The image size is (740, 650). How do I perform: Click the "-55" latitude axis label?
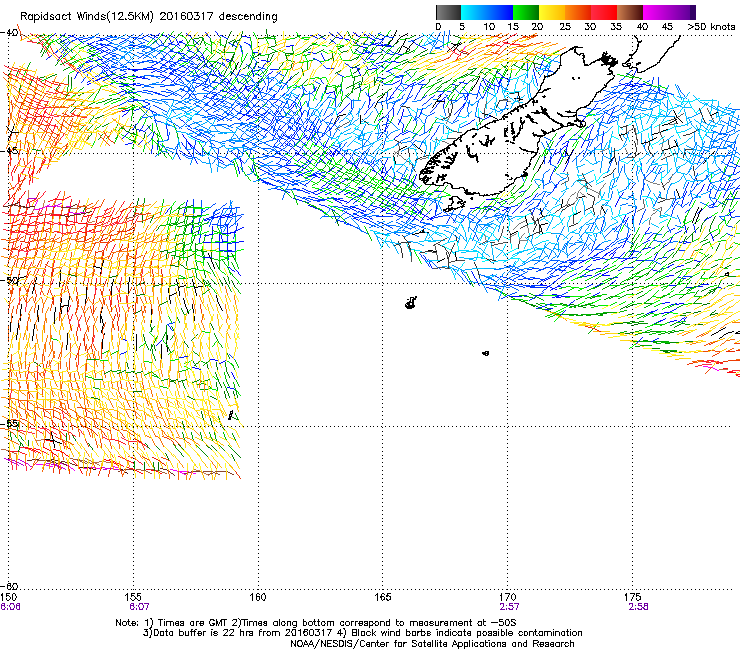(x=9, y=424)
